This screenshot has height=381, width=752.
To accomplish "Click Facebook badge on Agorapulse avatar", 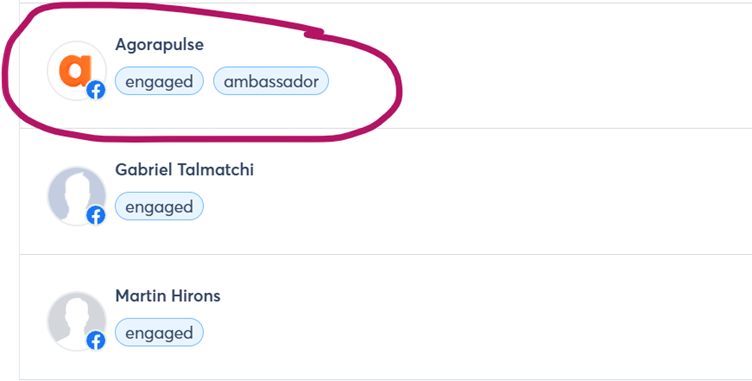I will pyautogui.click(x=96, y=90).
